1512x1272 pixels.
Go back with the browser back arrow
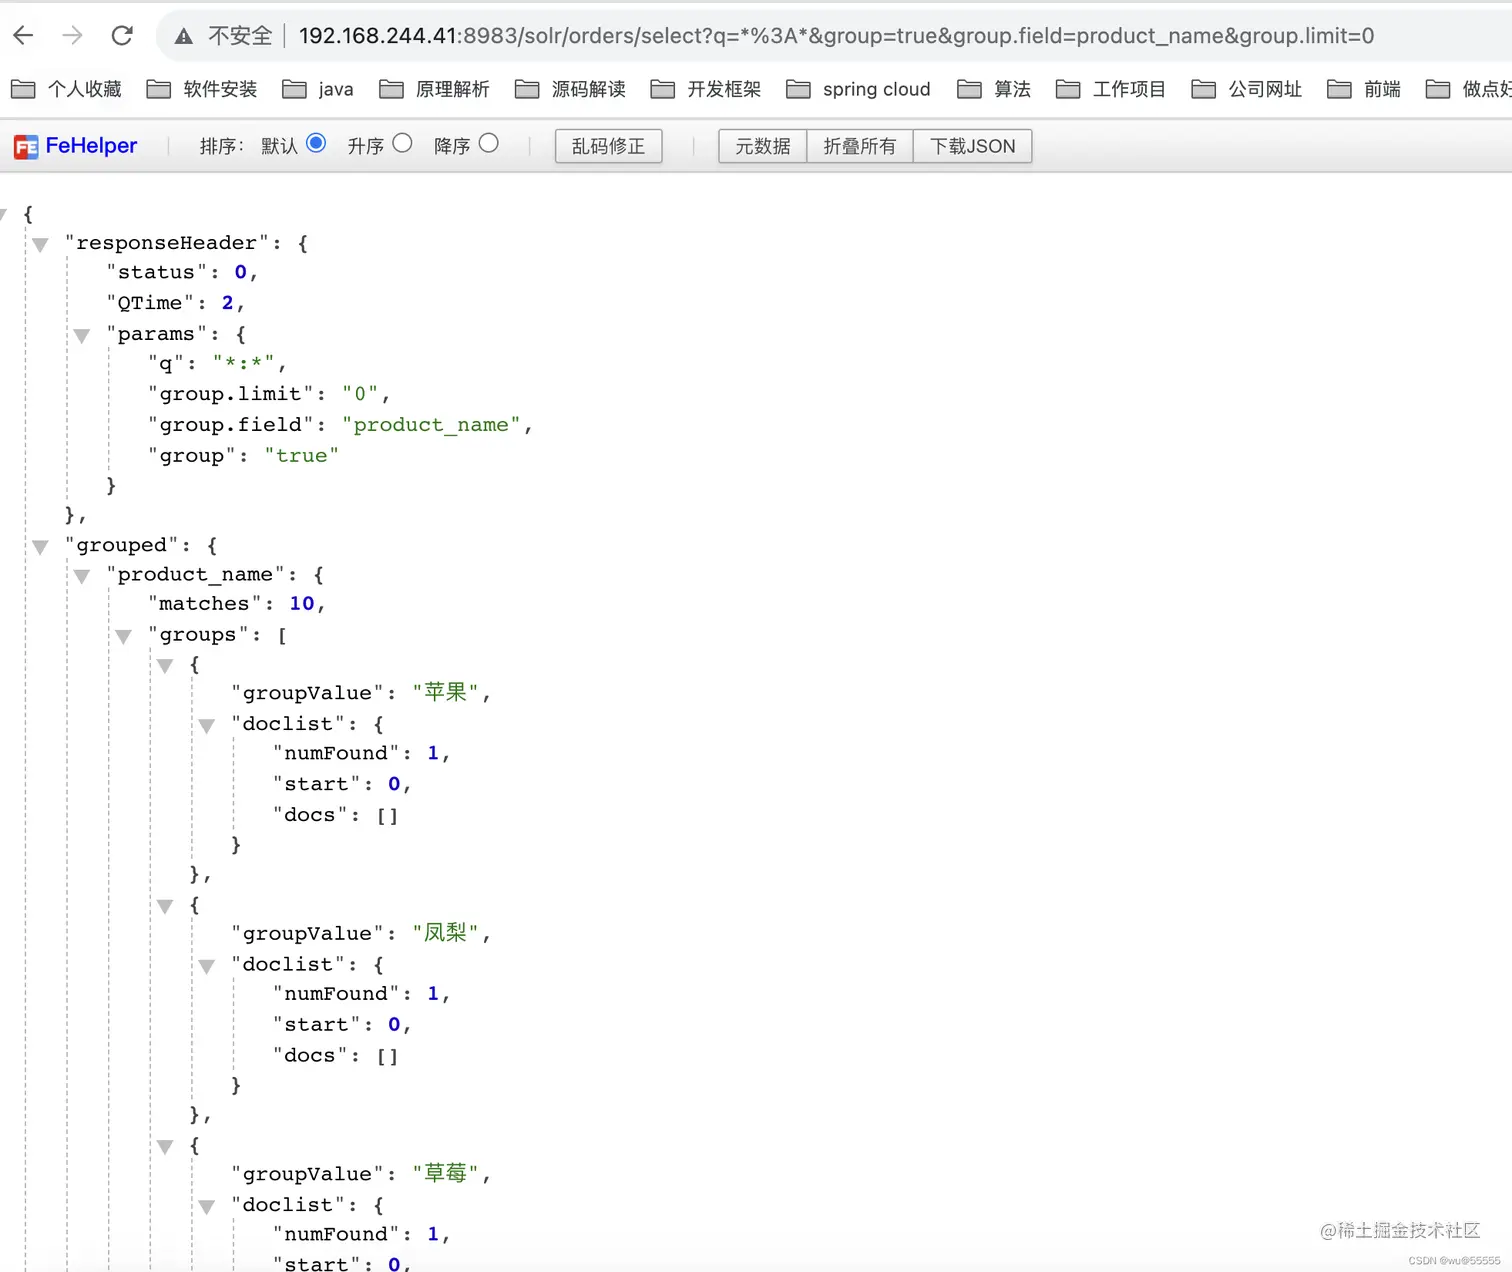click(x=23, y=36)
